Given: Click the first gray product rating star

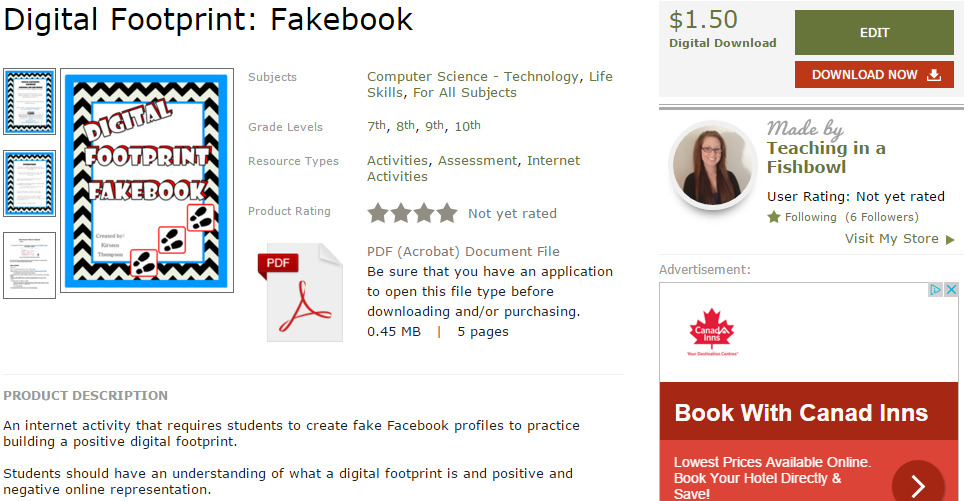Looking at the screenshot, I should tap(378, 213).
